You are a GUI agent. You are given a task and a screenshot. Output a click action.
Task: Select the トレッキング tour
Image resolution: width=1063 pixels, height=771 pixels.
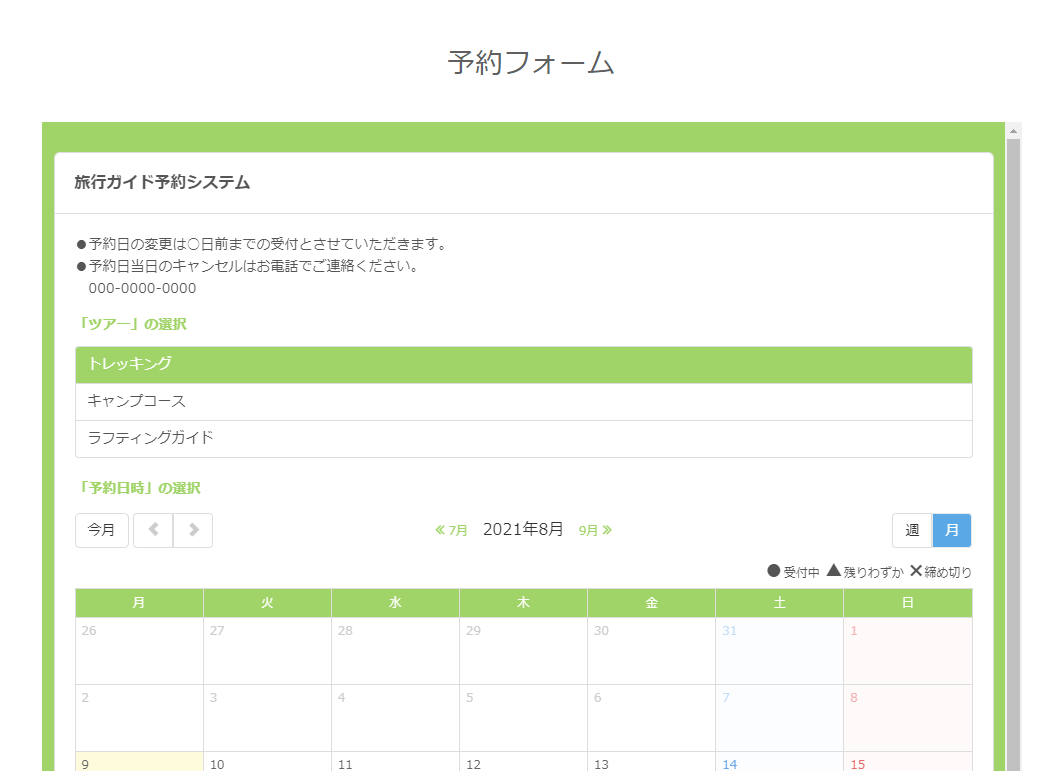pos(523,365)
